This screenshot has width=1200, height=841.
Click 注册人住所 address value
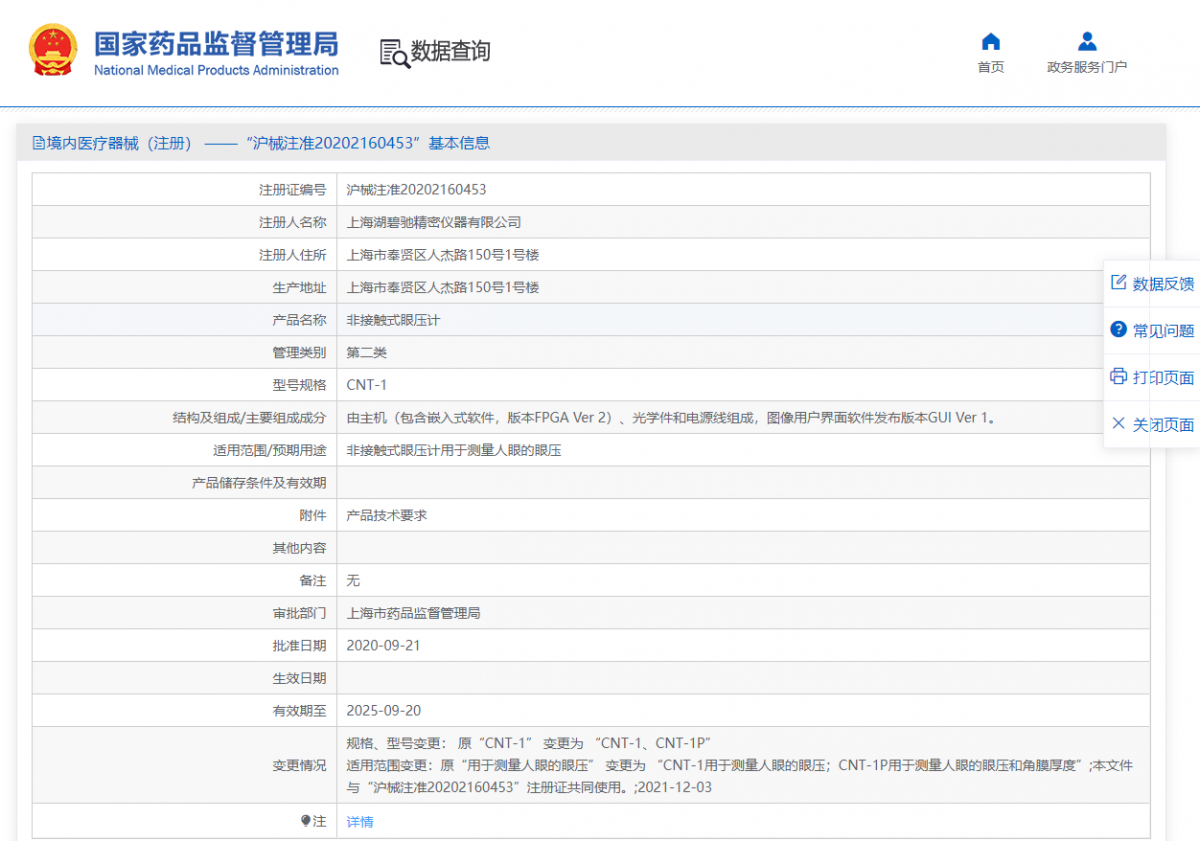[x=443, y=255]
